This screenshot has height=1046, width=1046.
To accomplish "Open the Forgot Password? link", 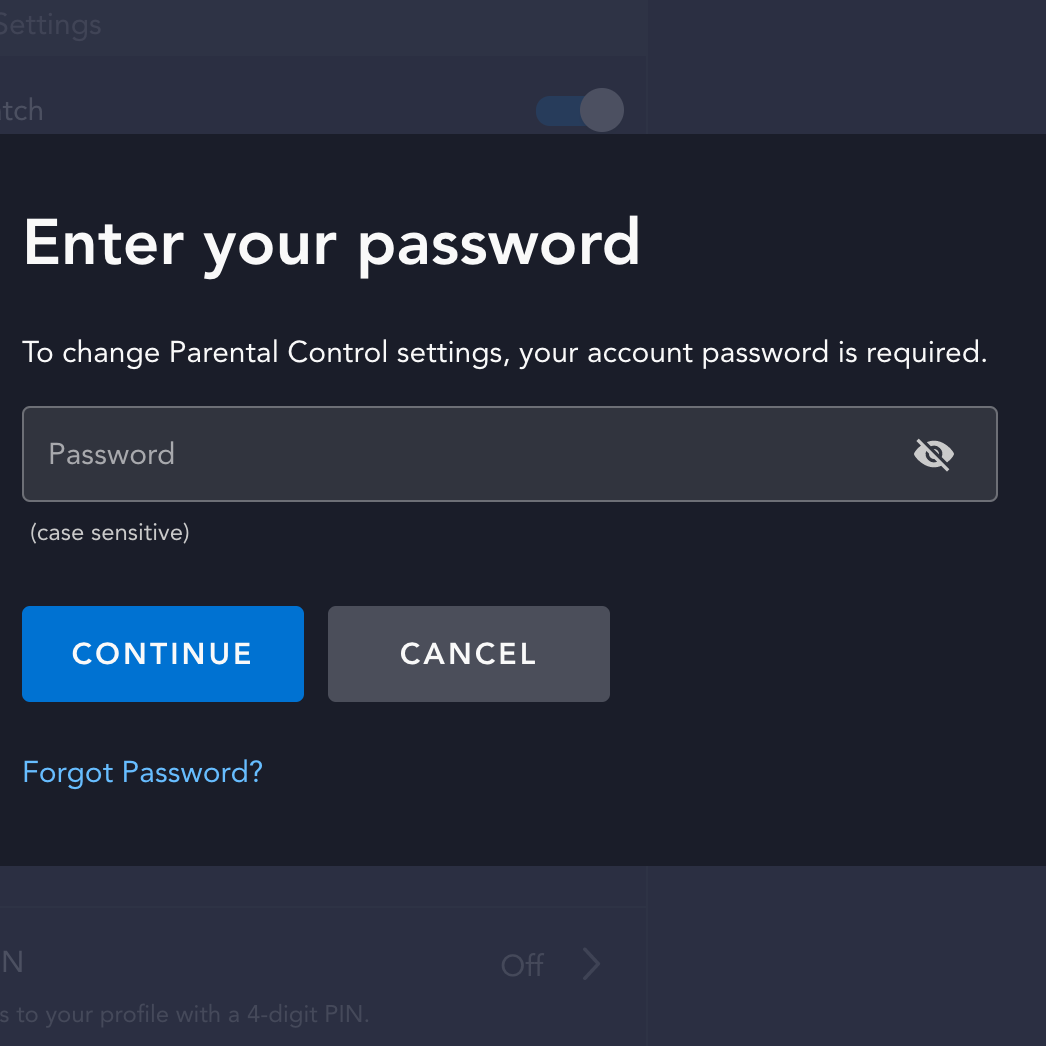I will (142, 772).
